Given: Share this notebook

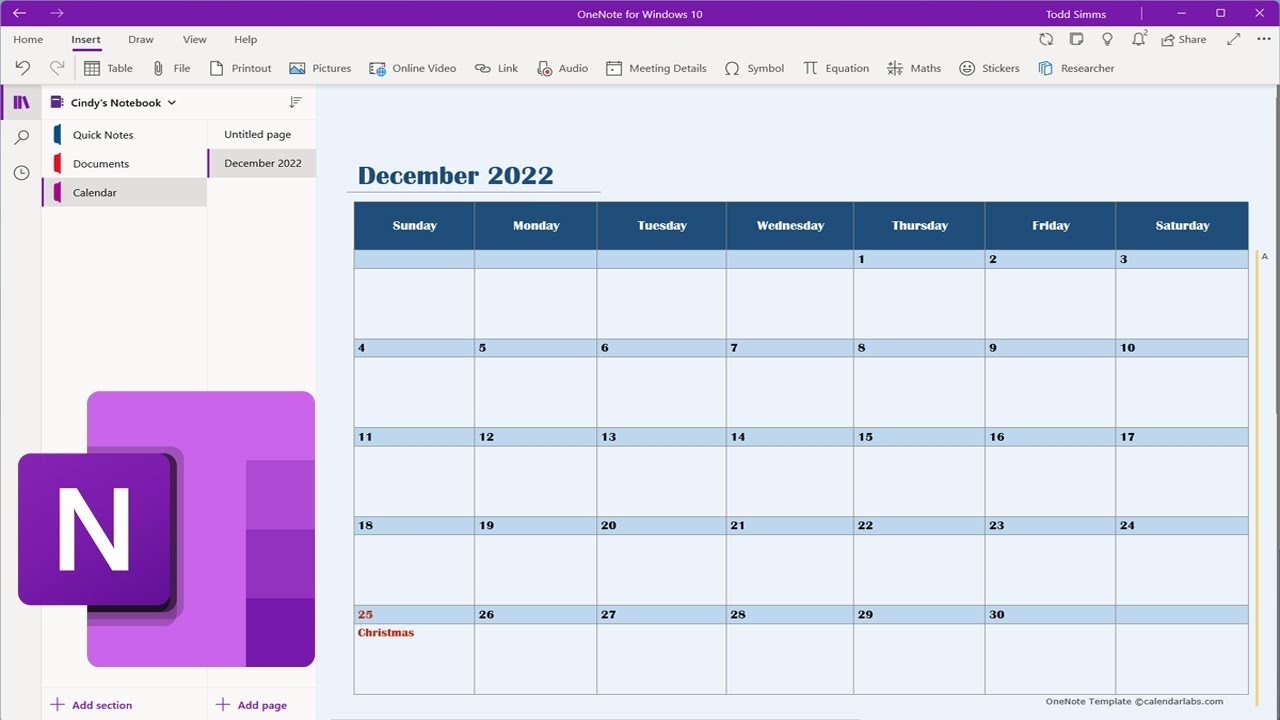Looking at the screenshot, I should pos(1183,39).
